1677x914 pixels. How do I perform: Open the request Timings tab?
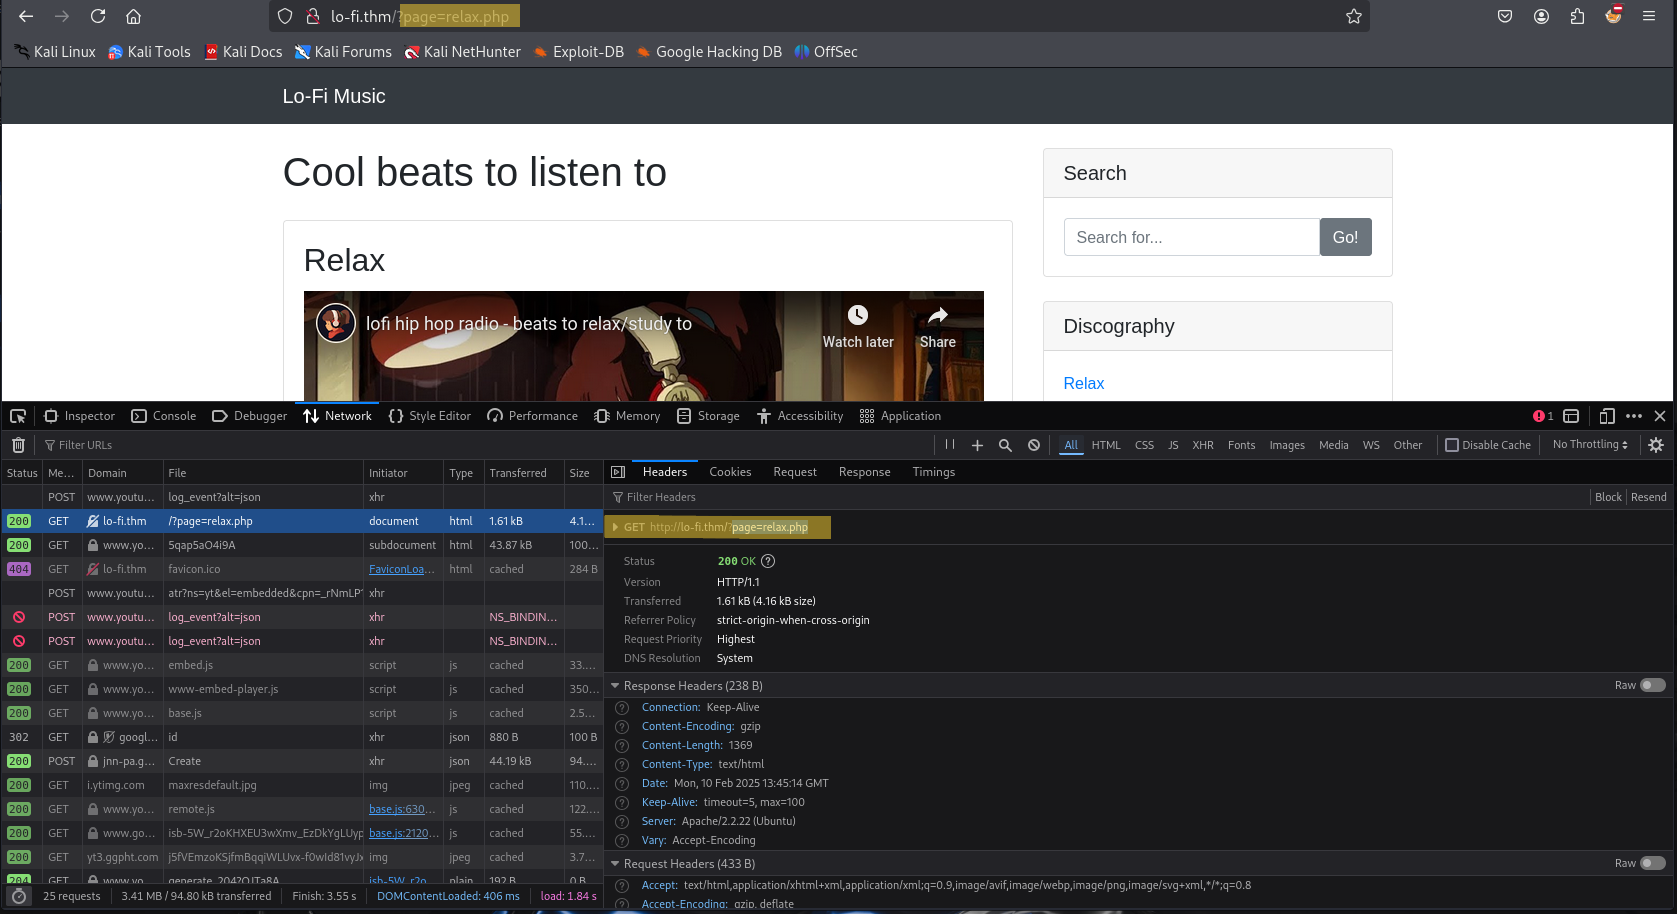[933, 472]
